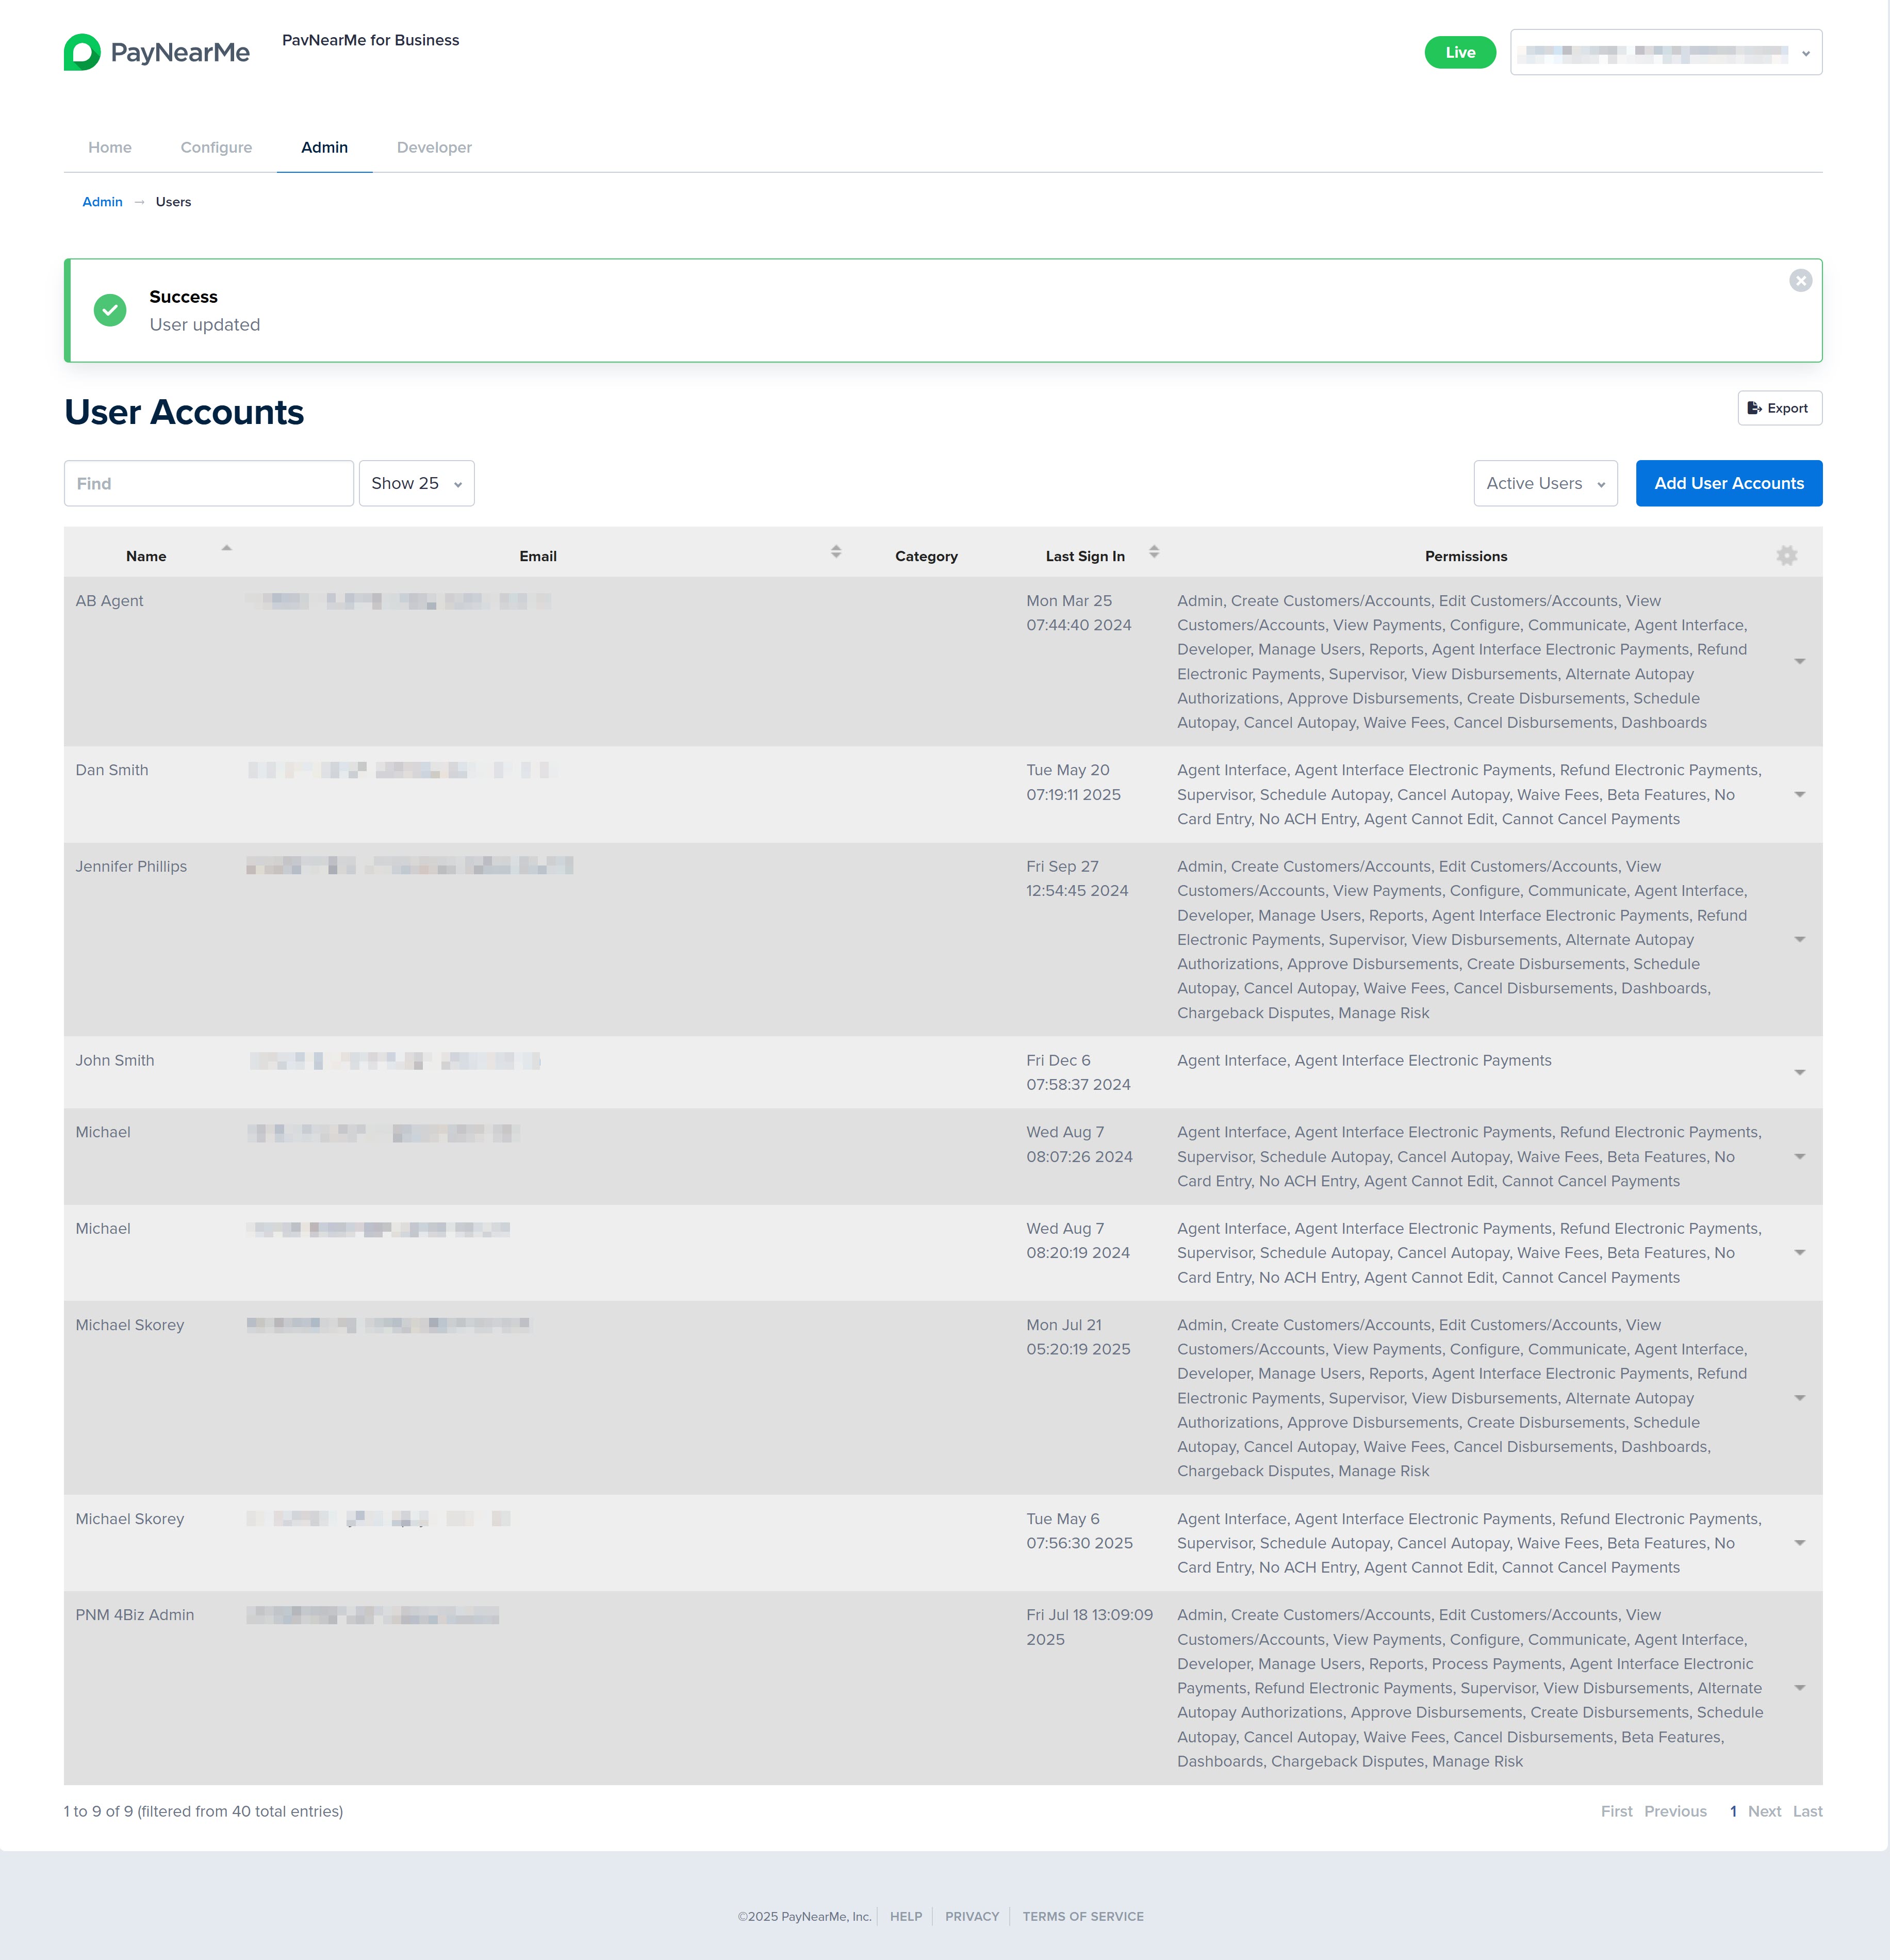1890x1960 pixels.
Task: Click the Mon Mar 25 07:44:40 2024 cell
Action: (x=1079, y=613)
